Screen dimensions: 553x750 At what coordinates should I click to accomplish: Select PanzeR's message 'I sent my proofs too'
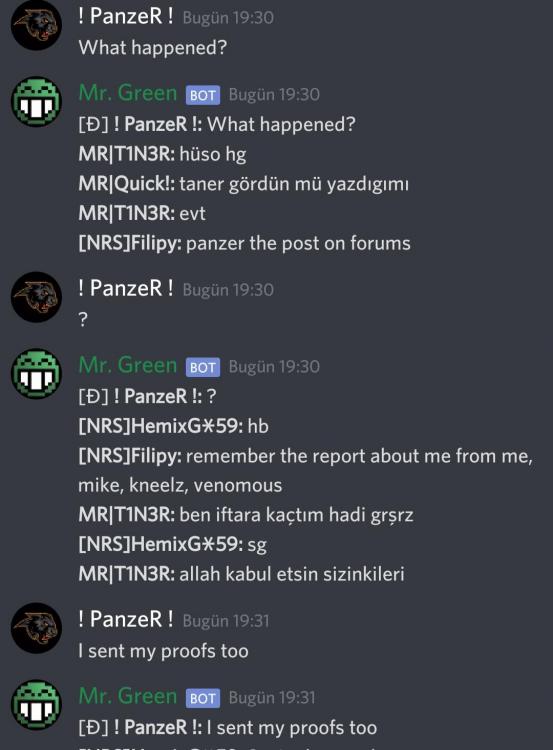[164, 651]
